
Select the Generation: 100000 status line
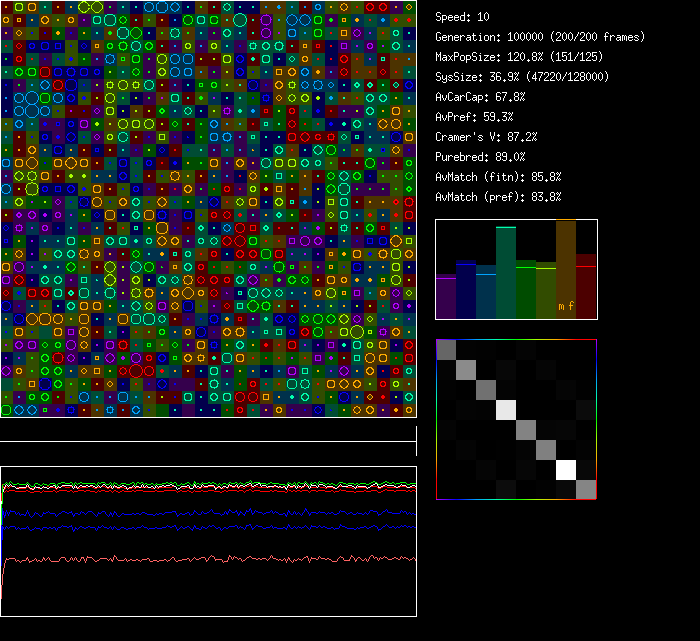pyautogui.click(x=540, y=37)
